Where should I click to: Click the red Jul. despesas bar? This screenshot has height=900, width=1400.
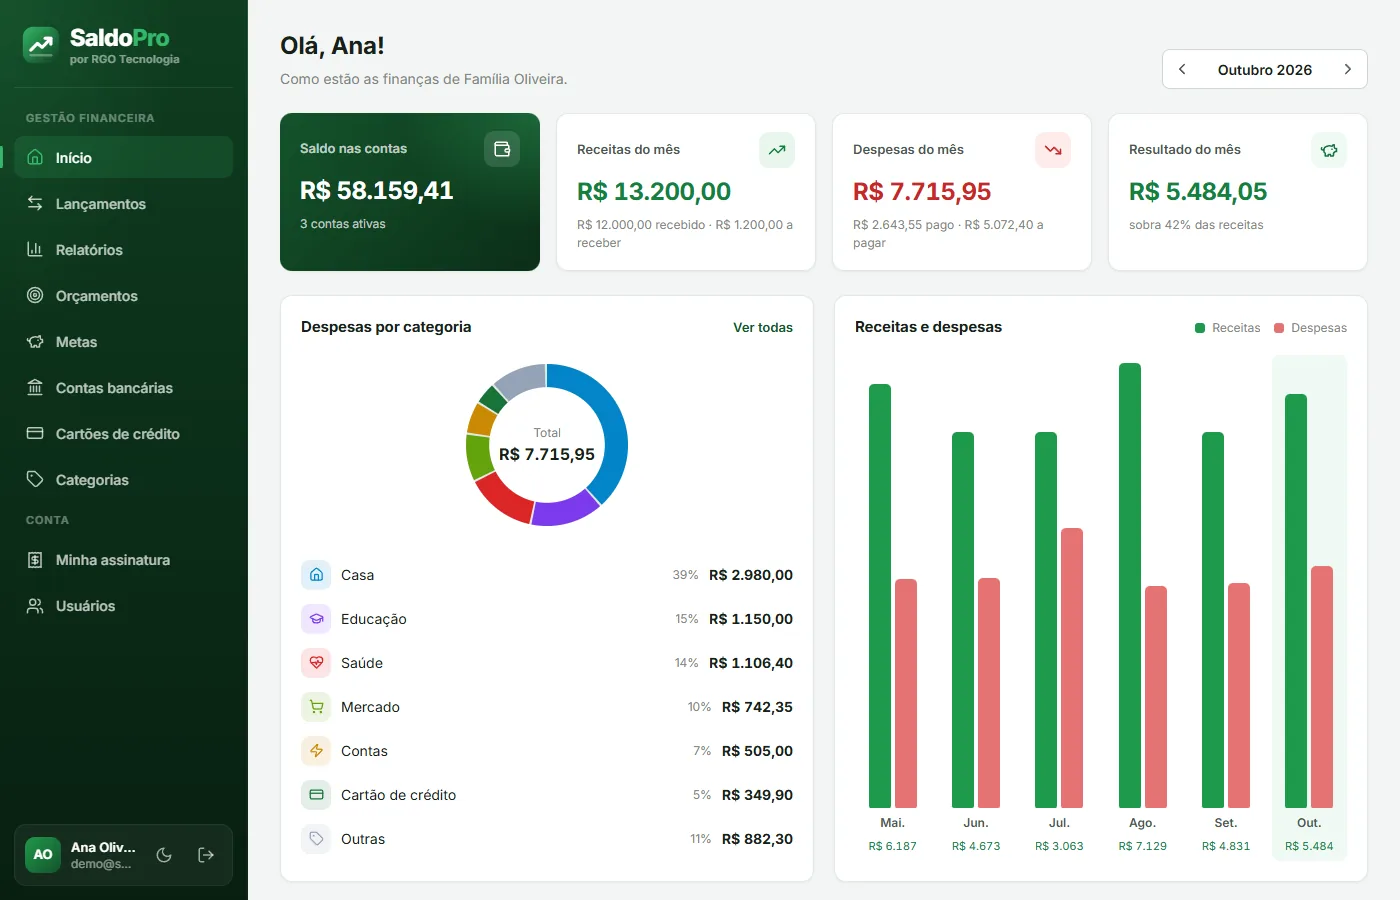[x=1072, y=668]
